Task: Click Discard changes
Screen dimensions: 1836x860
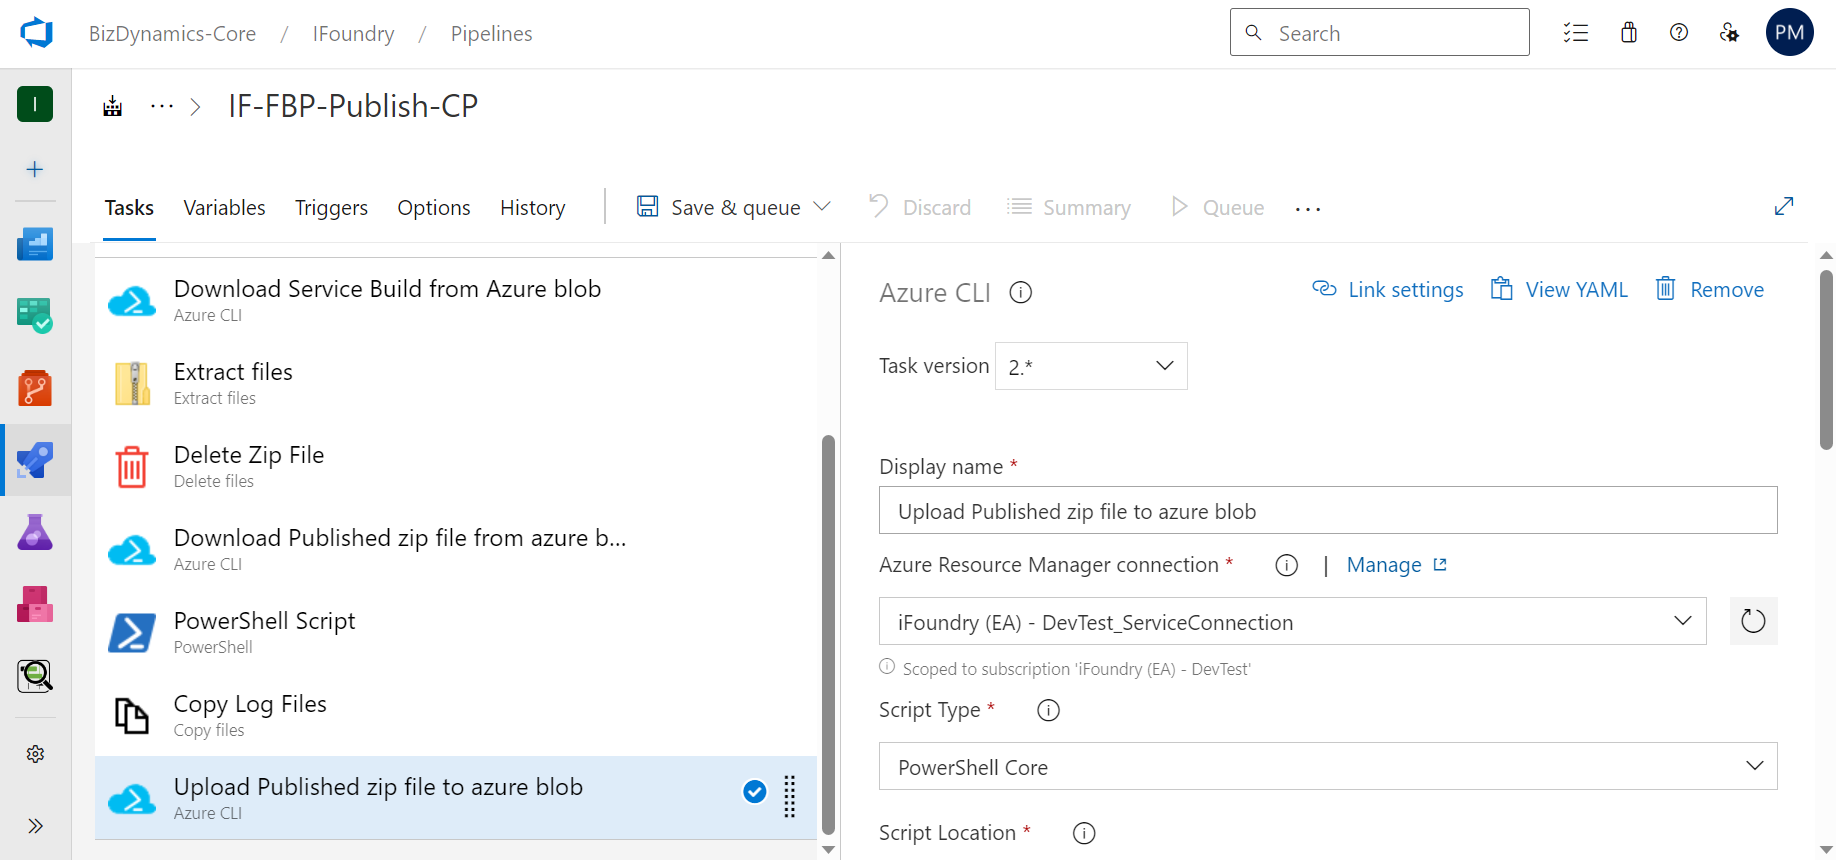Action: pyautogui.click(x=920, y=207)
